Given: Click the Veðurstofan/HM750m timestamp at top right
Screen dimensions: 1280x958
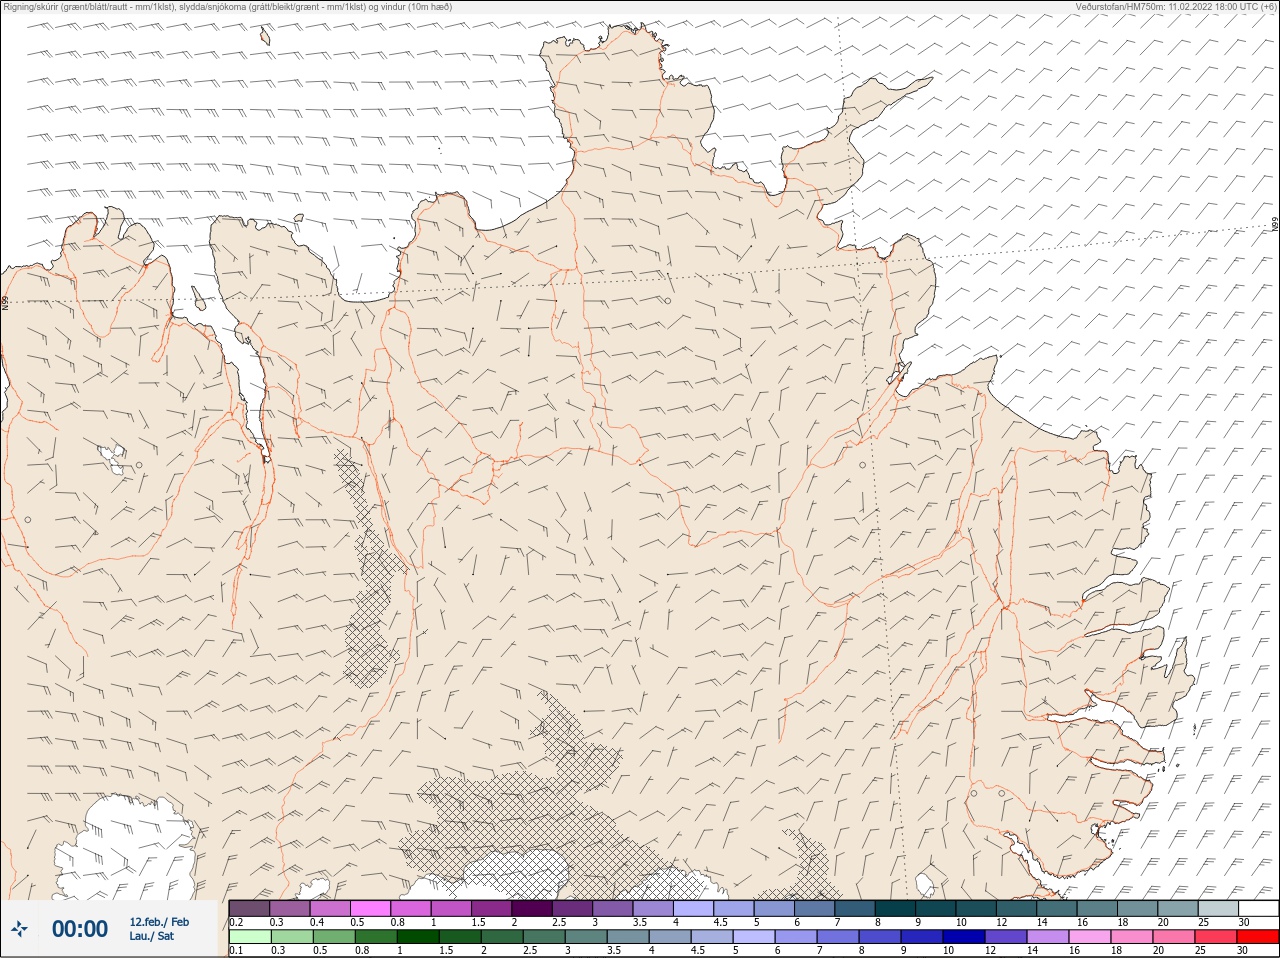Looking at the screenshot, I should click(x=1176, y=6).
